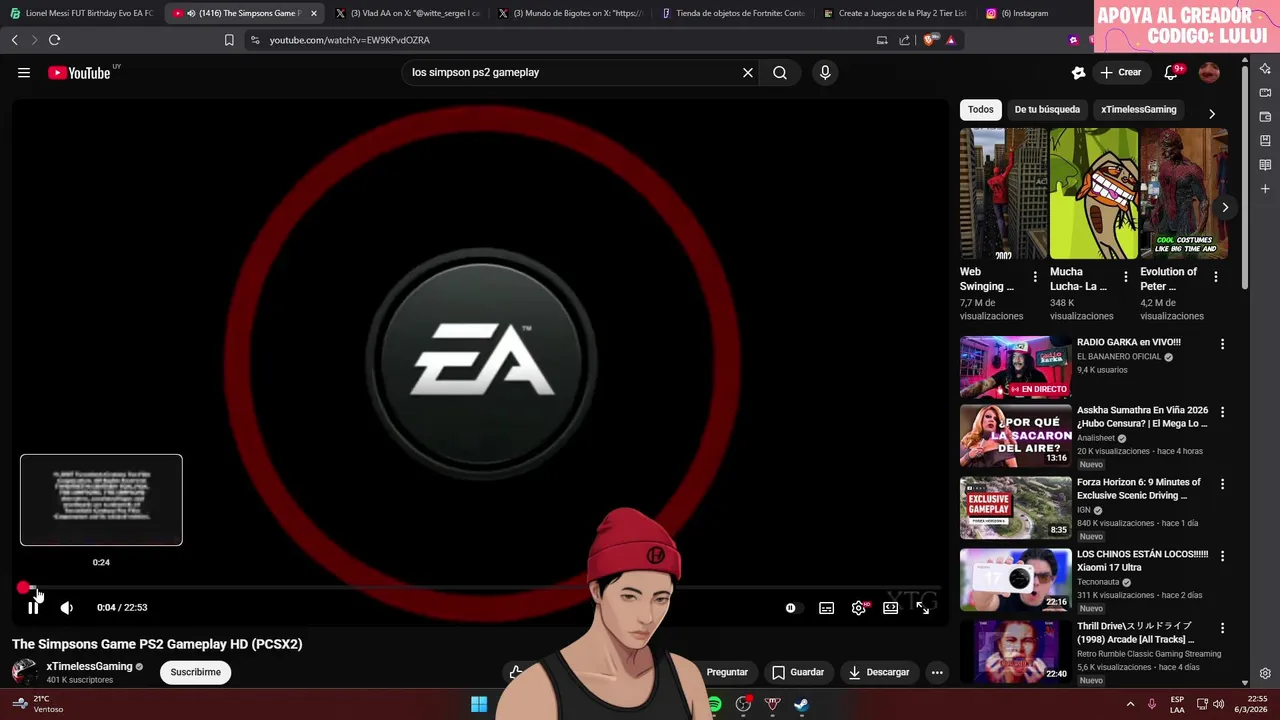
Task: Open sidebar reading list icon
Action: [x=1265, y=164]
